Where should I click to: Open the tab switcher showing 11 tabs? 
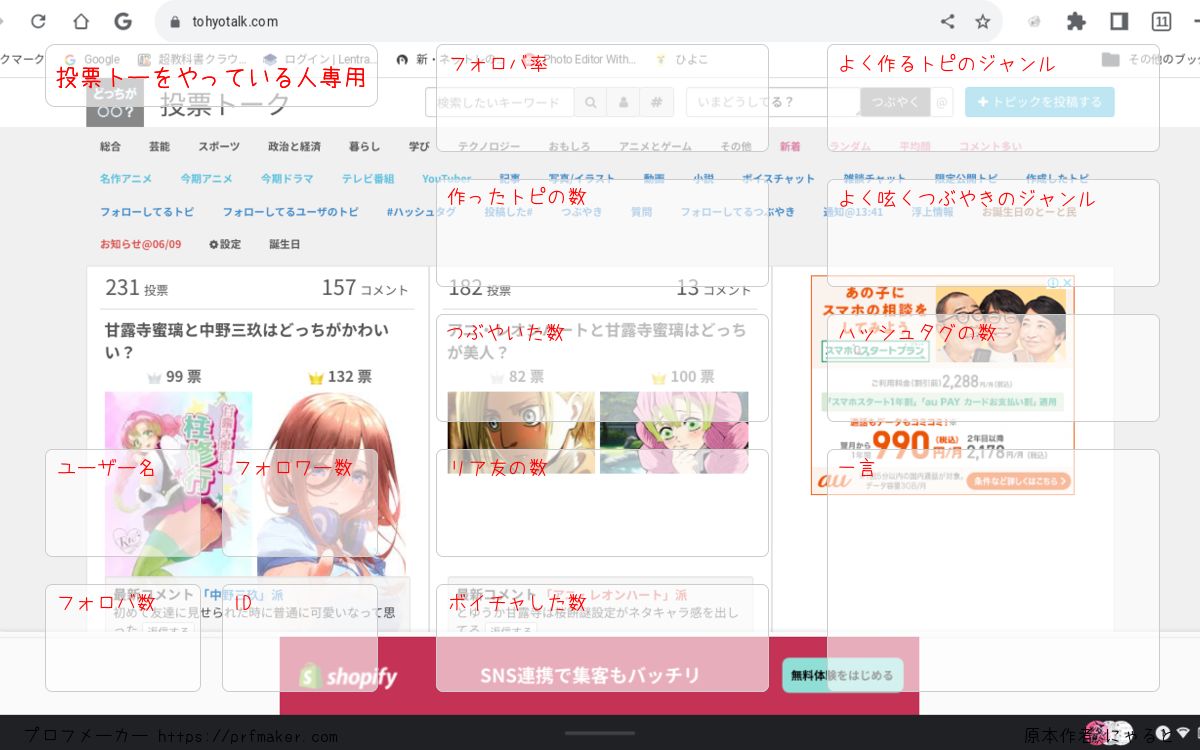pos(1161,21)
